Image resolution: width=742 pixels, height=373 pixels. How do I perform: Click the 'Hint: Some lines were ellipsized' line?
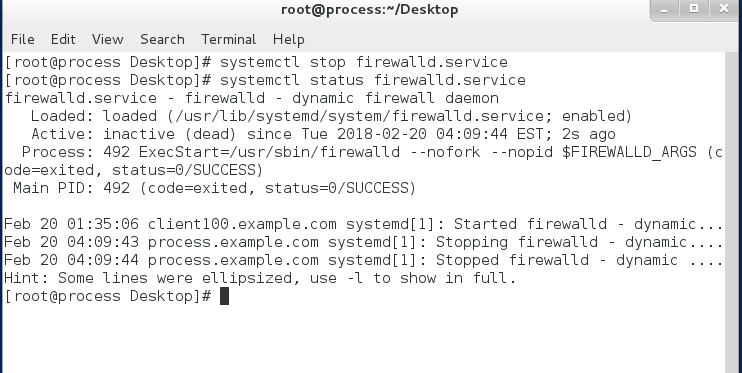click(260, 278)
